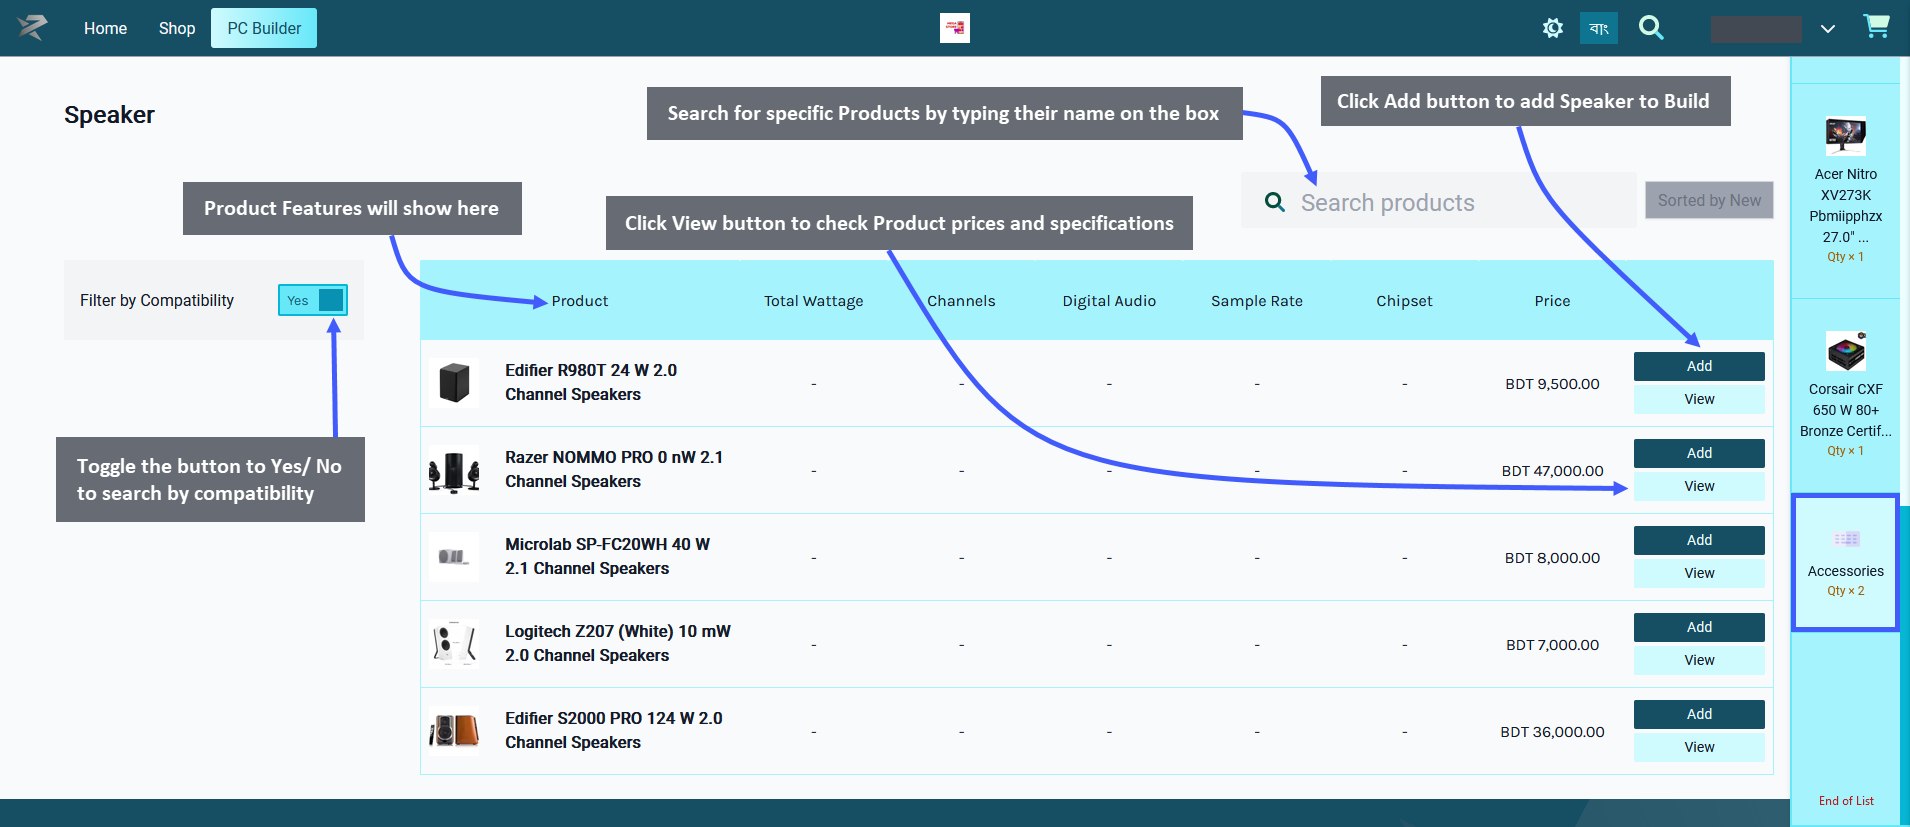Open the settings gear icon

pyautogui.click(x=1552, y=28)
